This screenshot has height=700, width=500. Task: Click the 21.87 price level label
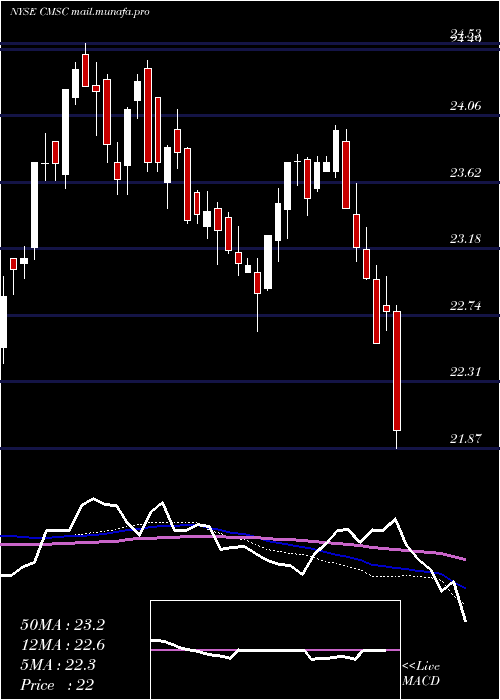[466, 438]
